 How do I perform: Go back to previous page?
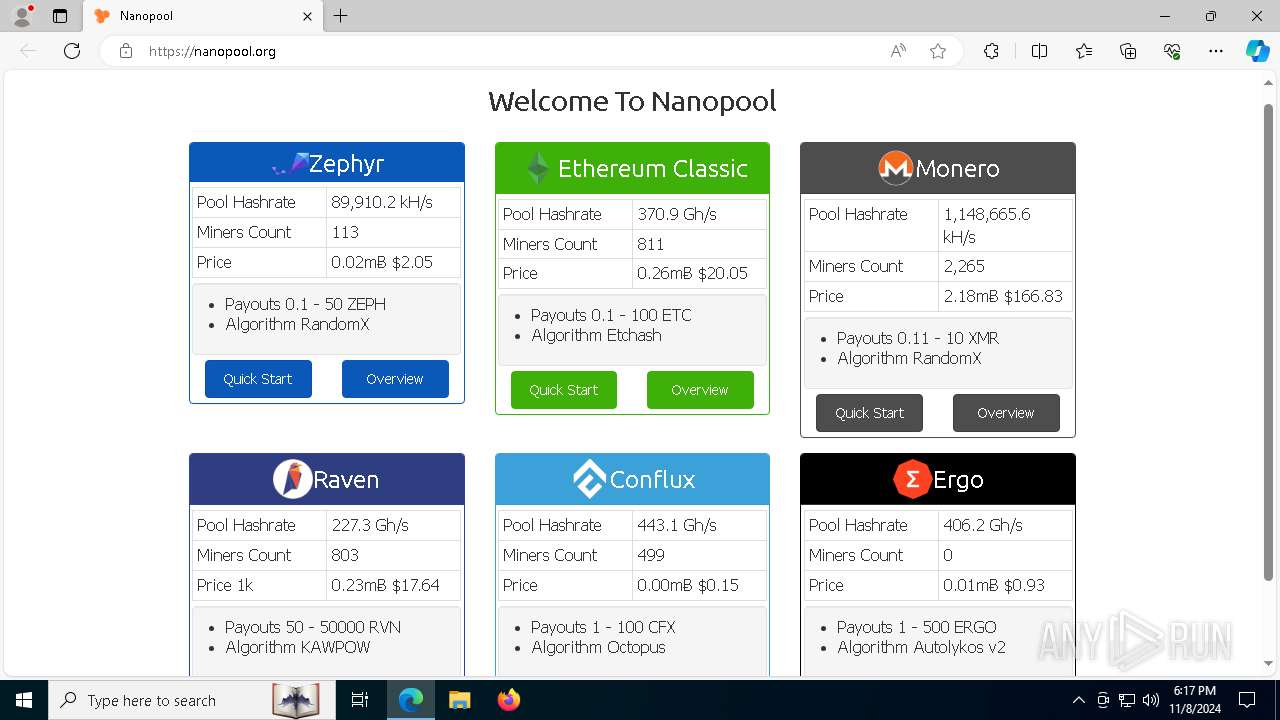tap(28, 51)
